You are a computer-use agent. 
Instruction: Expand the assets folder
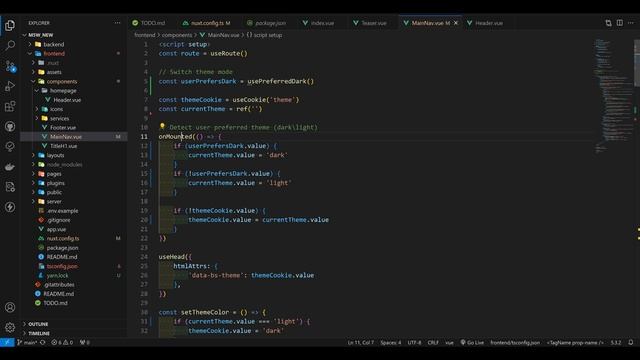[x=54, y=72]
